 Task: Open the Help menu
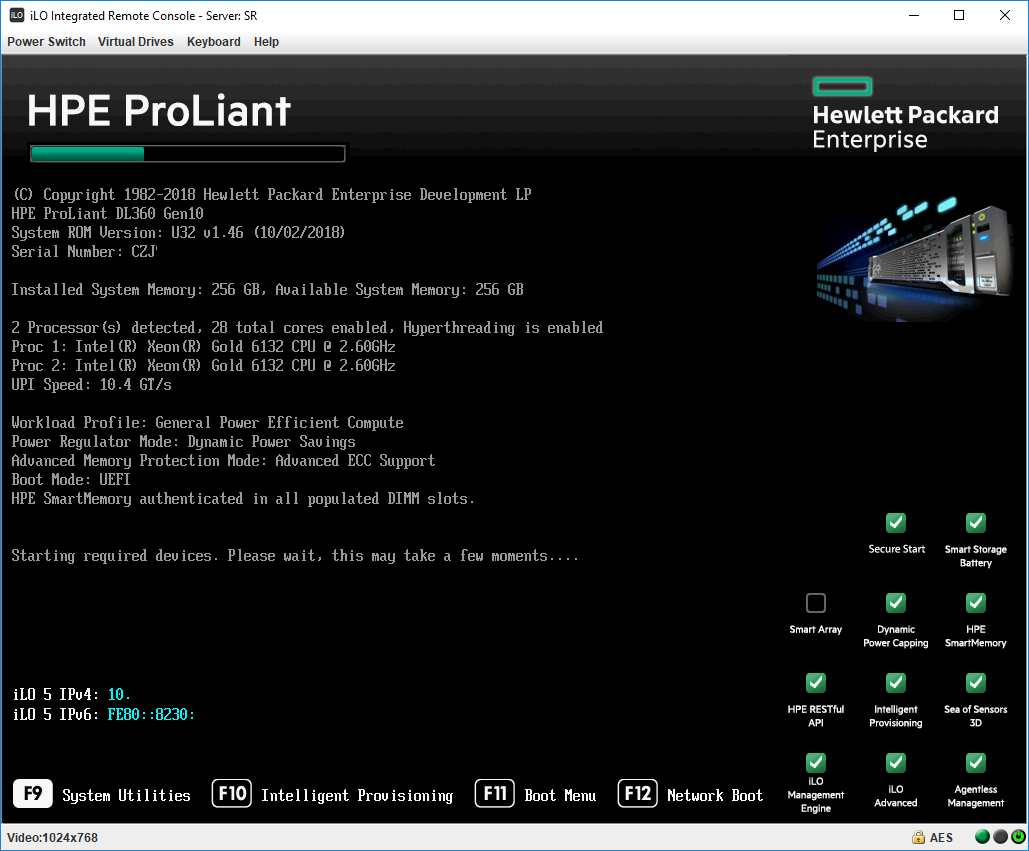coord(266,41)
